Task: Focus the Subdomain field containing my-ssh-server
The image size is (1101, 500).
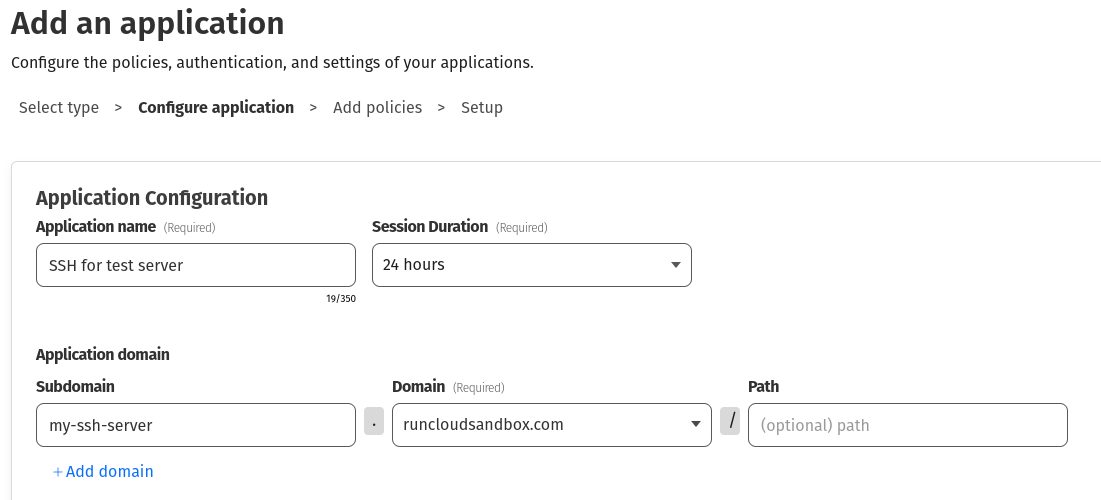Action: pyautogui.click(x=195, y=425)
